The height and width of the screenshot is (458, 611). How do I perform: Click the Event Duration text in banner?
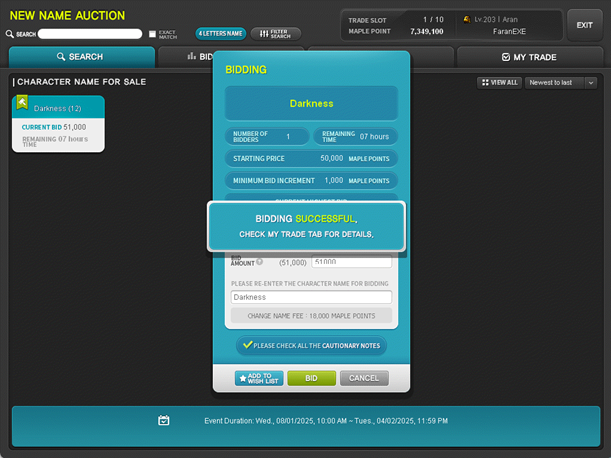(326, 421)
